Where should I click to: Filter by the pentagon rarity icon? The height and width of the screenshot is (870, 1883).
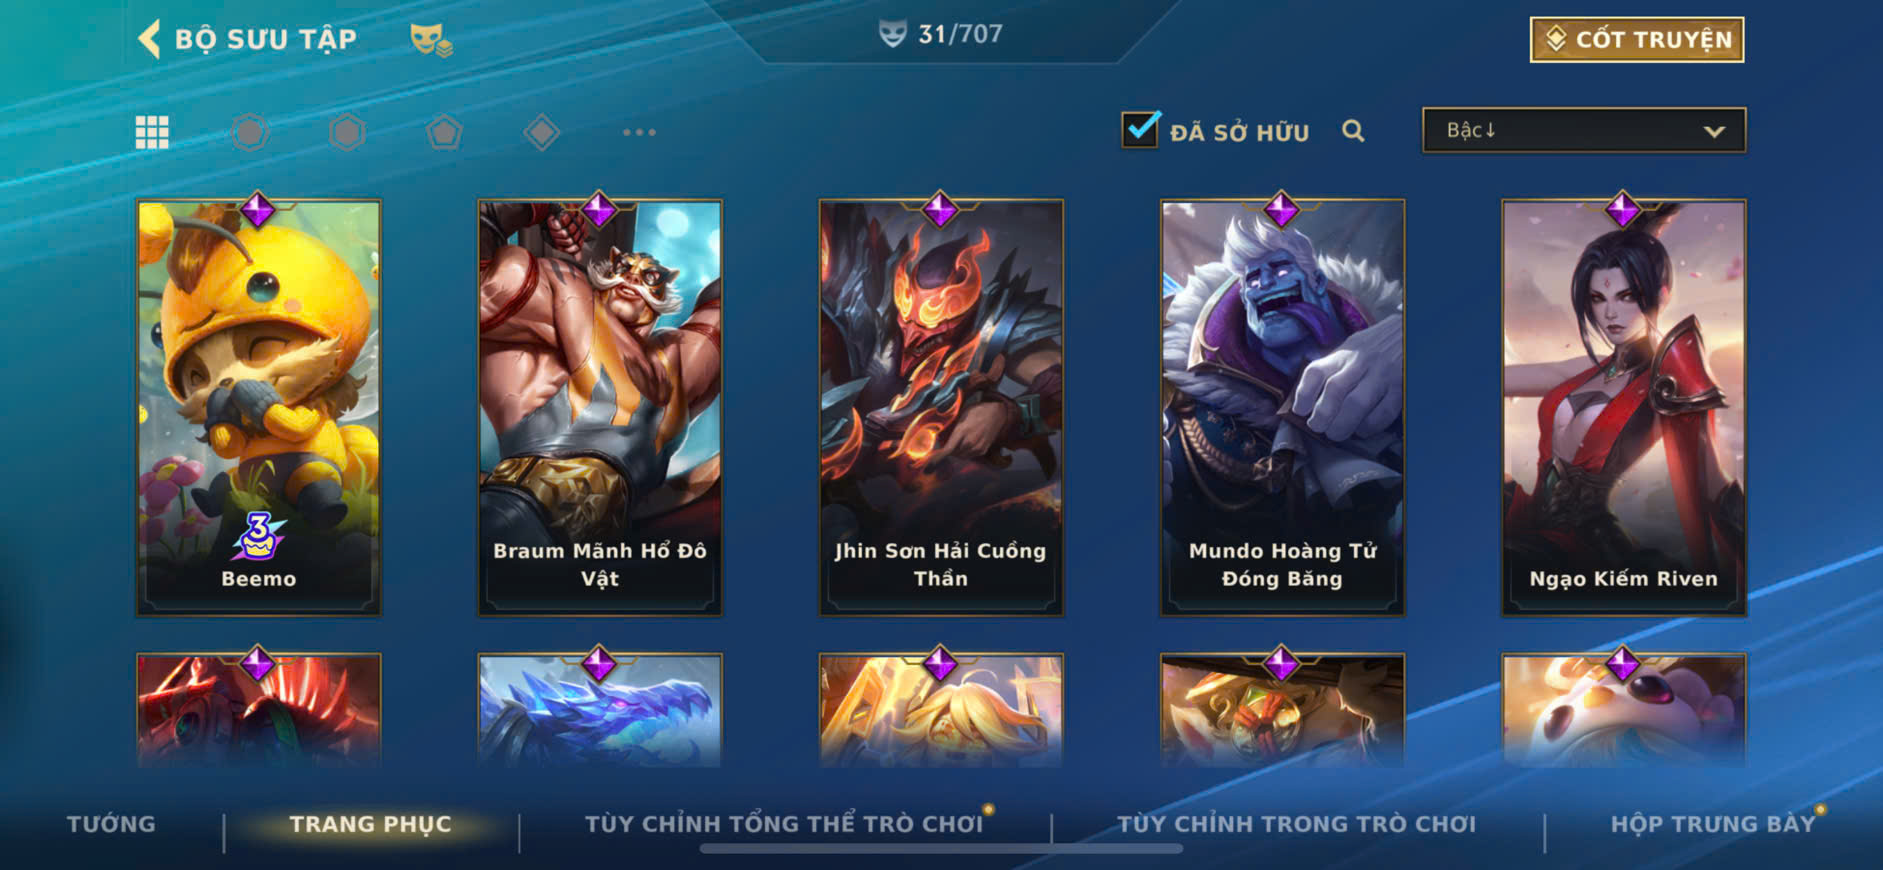click(x=444, y=132)
